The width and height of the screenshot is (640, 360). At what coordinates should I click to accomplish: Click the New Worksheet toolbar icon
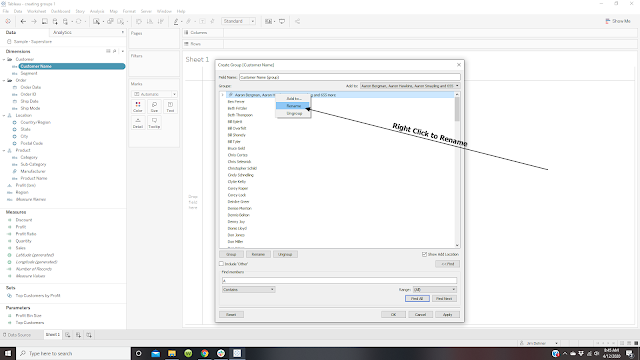pyautogui.click(x=96, y=21)
